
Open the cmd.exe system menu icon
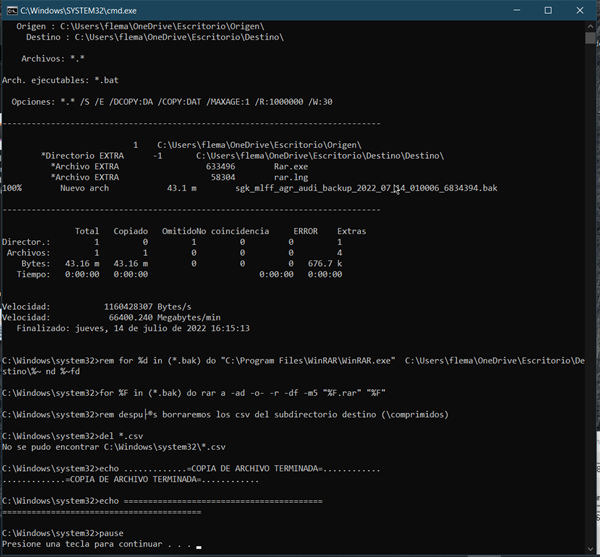12,10
